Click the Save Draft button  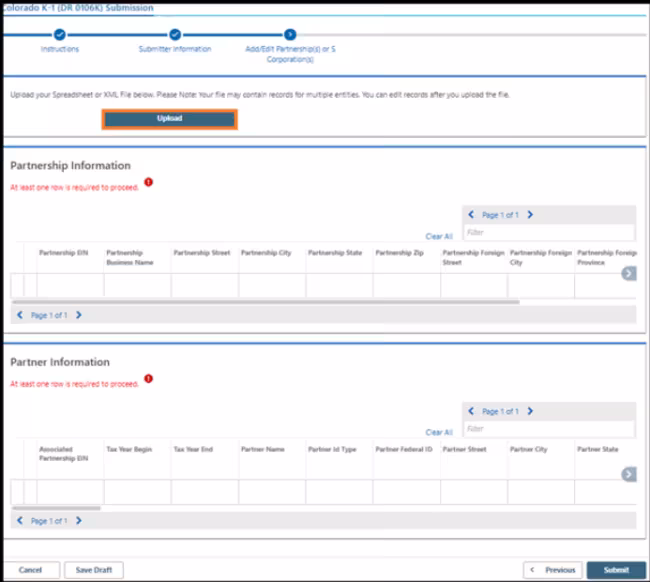click(x=94, y=570)
